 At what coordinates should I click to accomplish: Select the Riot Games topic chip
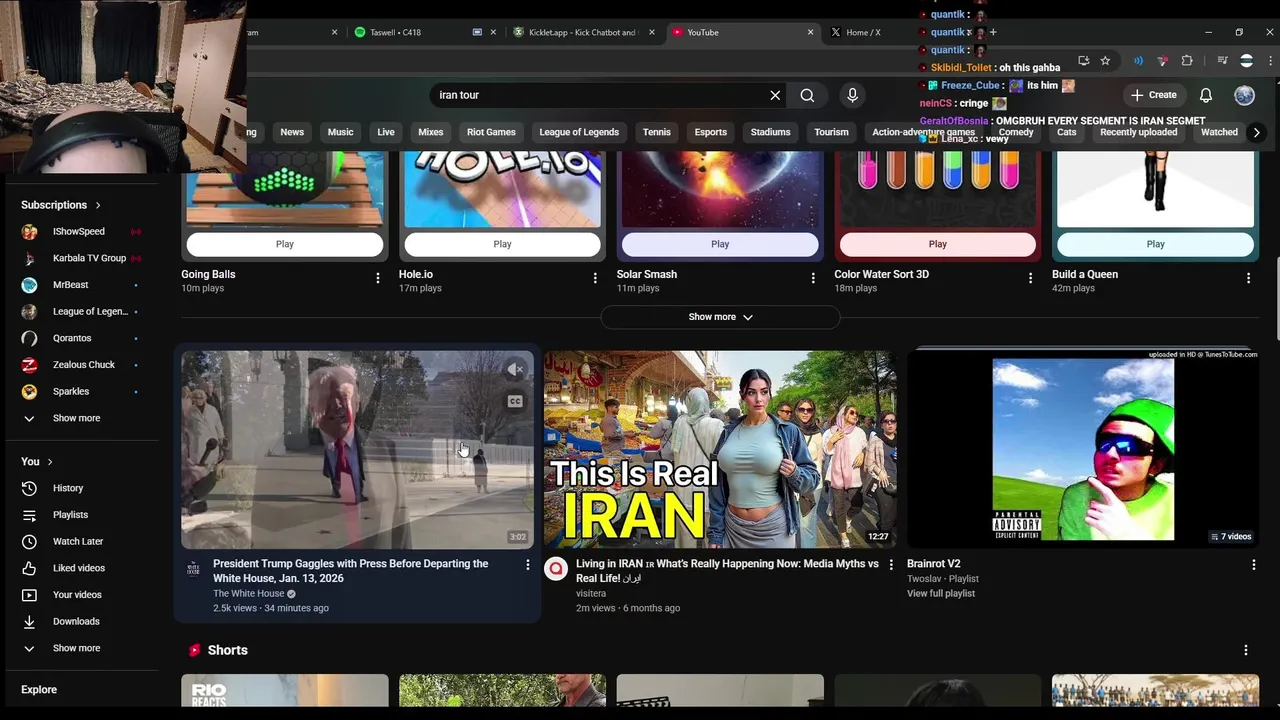(491, 132)
